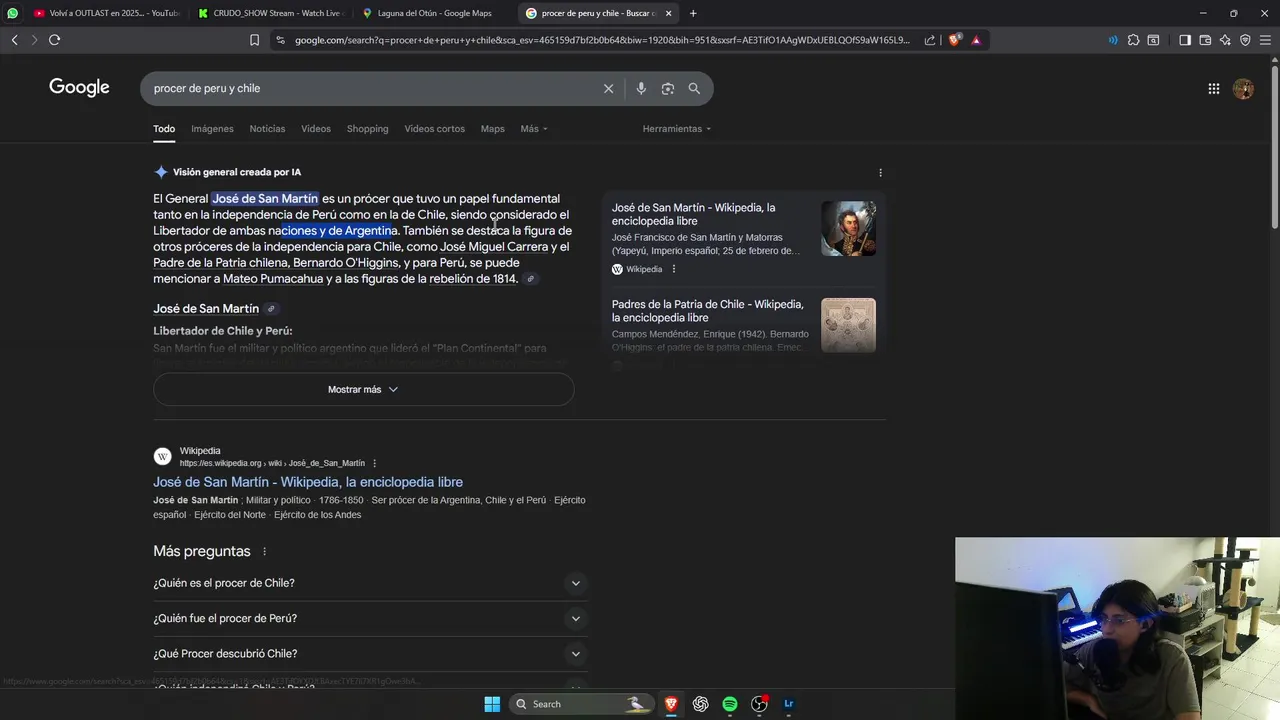Click the link chip next to José de San Martín heading
Image resolution: width=1280 pixels, height=720 pixels.
point(271,309)
